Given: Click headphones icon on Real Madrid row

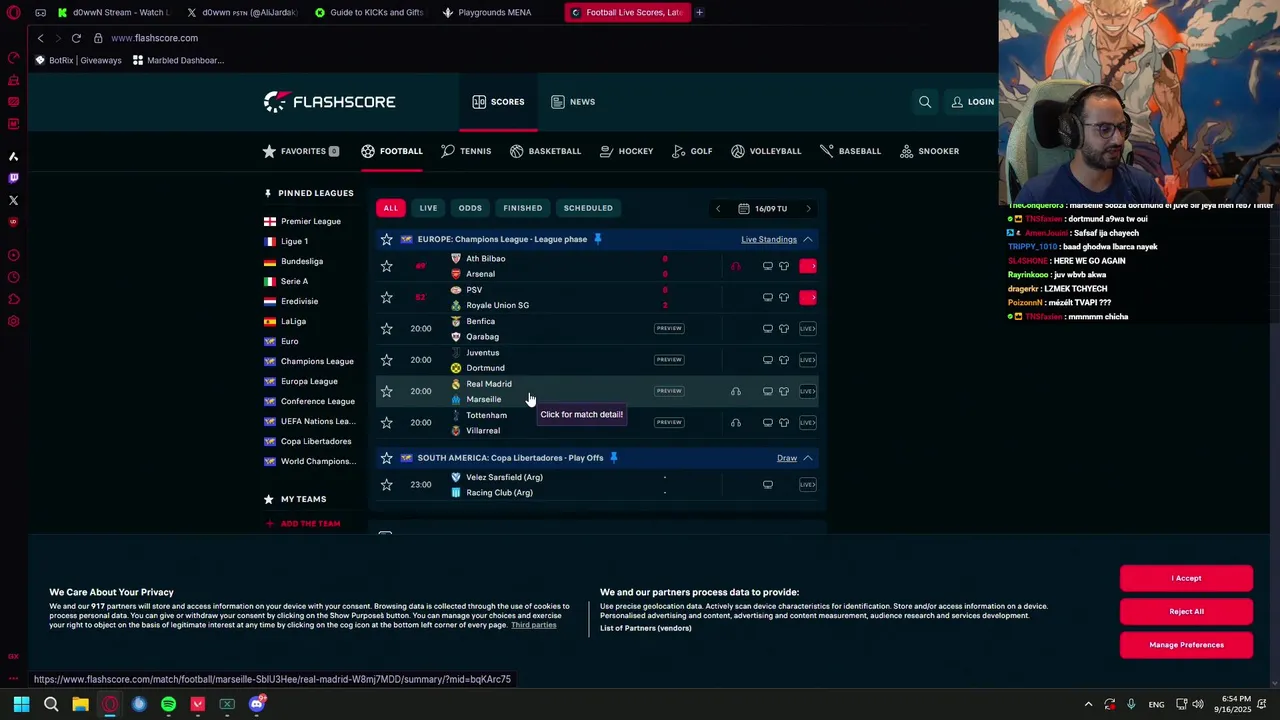Looking at the screenshot, I should 736,391.
